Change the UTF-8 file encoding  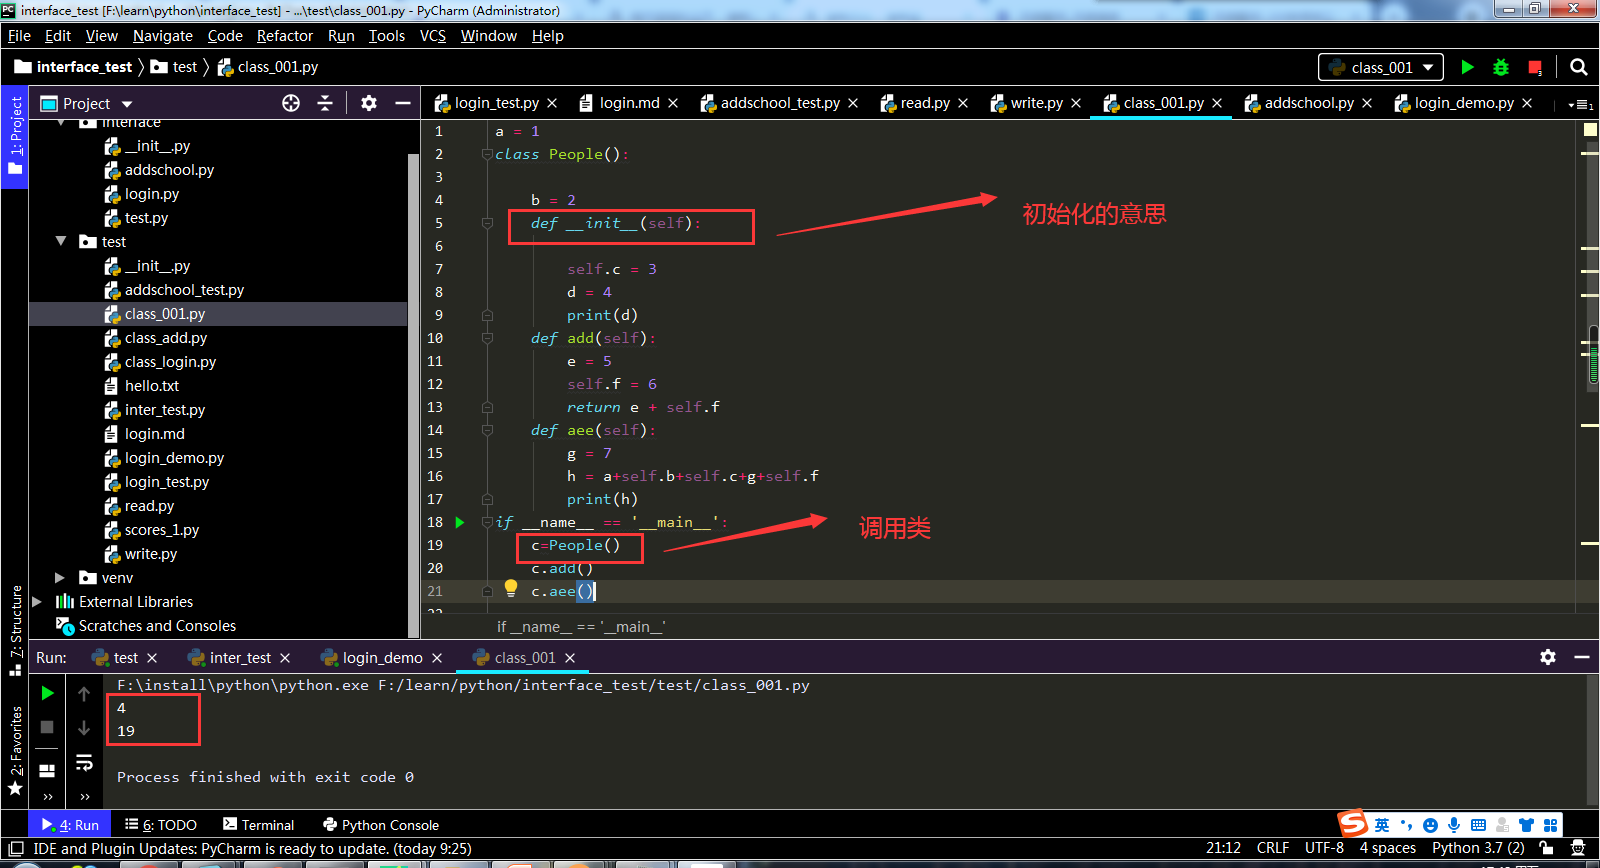pyautogui.click(x=1324, y=848)
